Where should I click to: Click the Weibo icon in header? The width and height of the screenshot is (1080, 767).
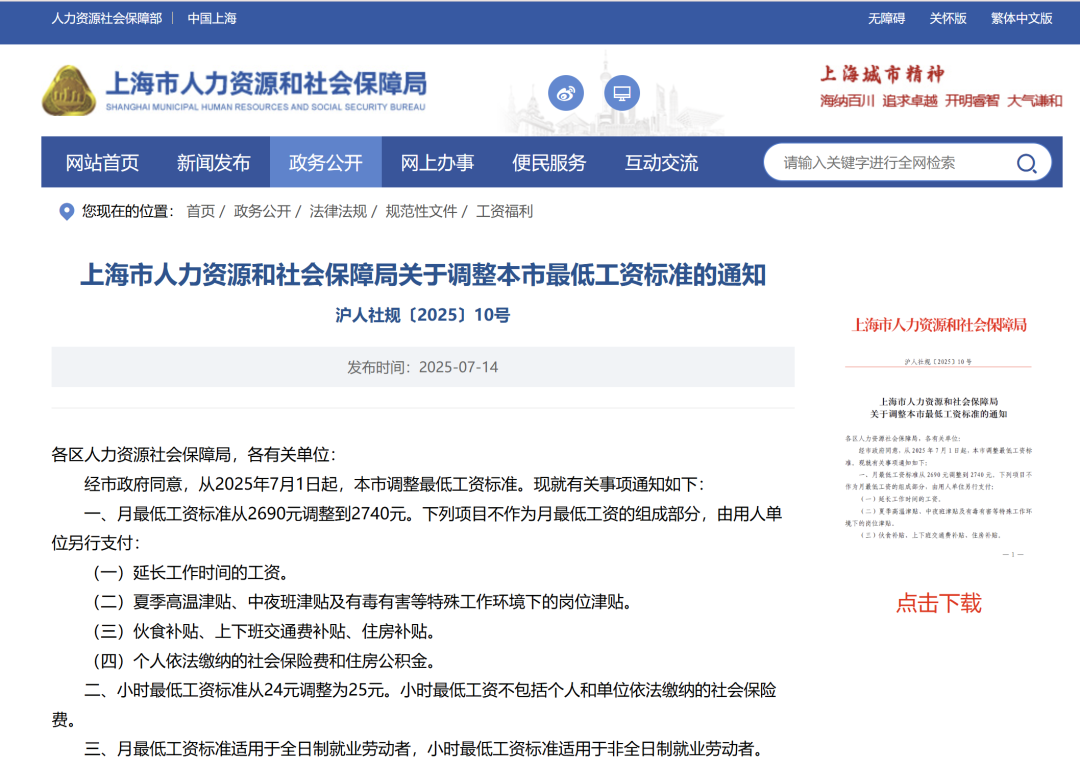[x=566, y=94]
